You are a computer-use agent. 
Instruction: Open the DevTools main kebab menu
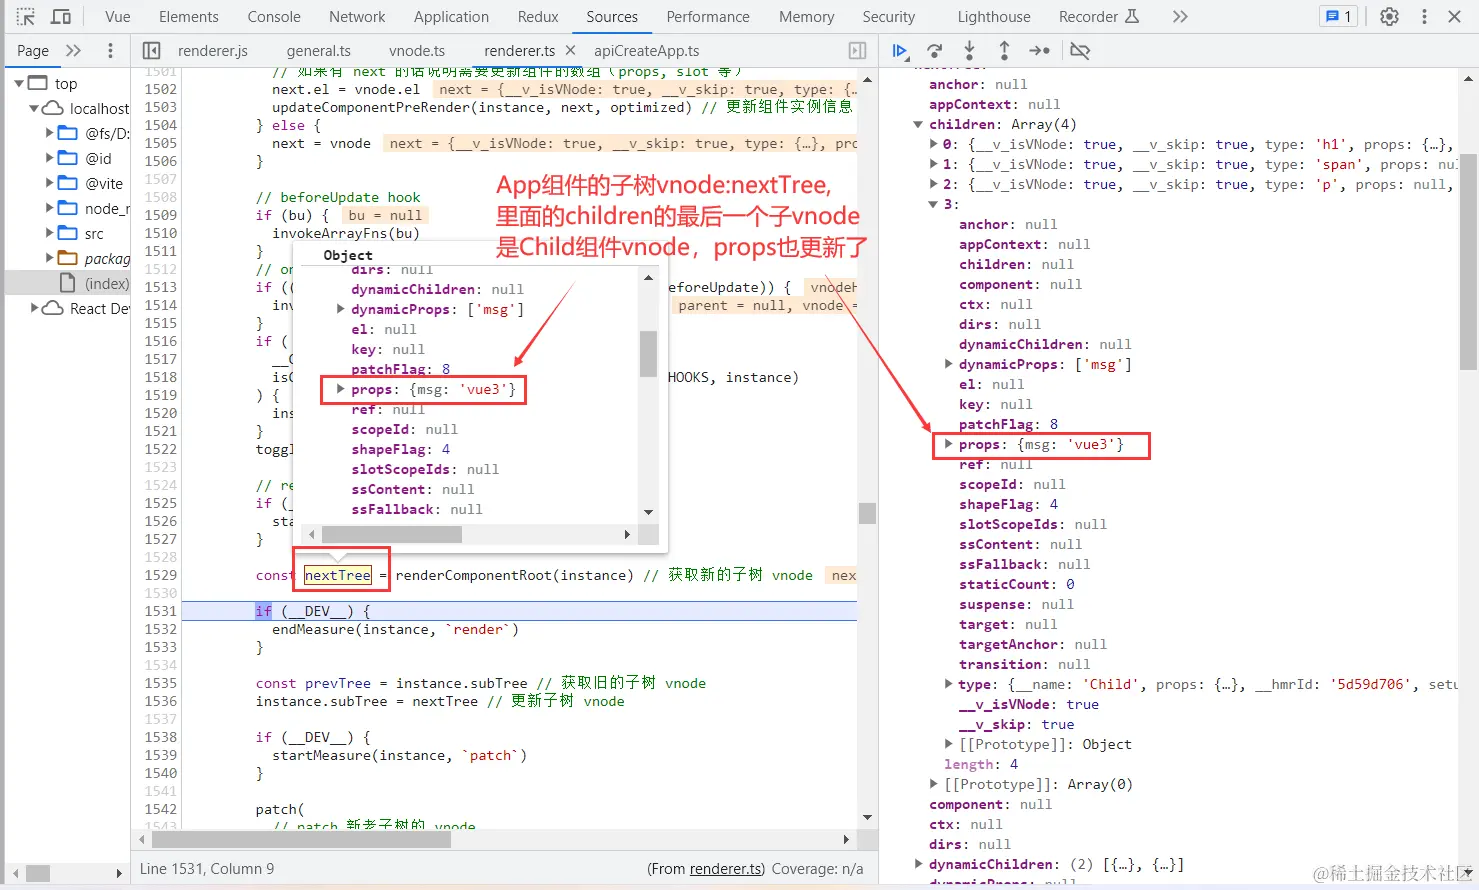(x=1424, y=17)
